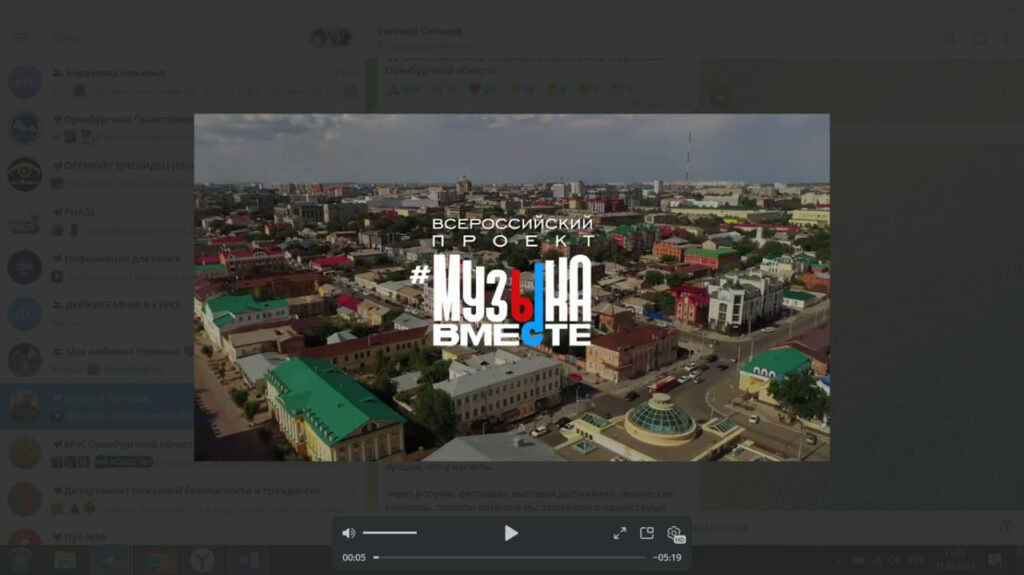Screen dimensions: 1024x575
Task: Click the Telegram chat search field
Action: [x=173, y=39]
